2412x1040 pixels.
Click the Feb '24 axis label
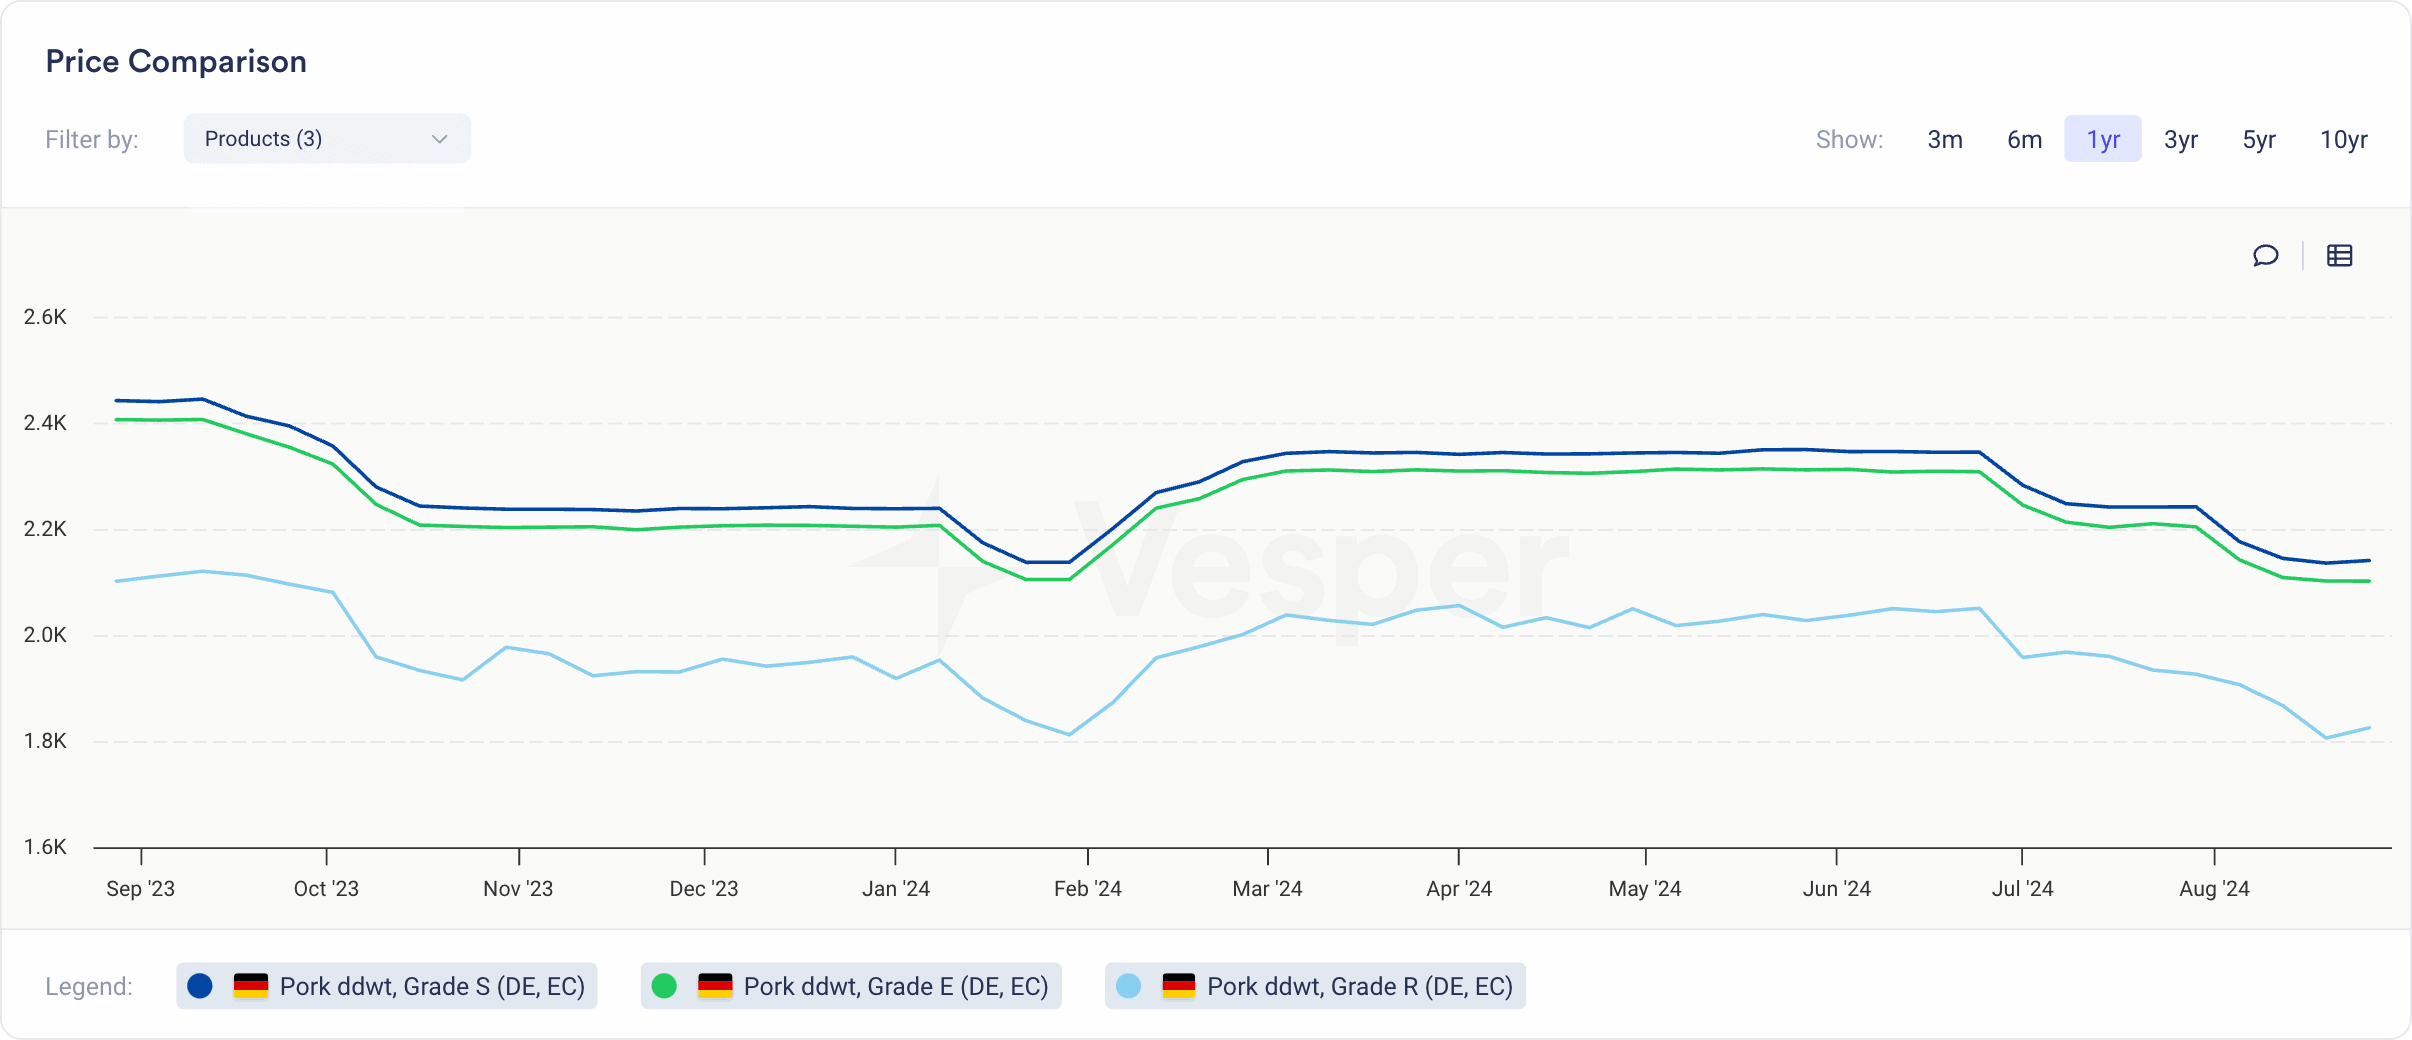pos(1087,888)
